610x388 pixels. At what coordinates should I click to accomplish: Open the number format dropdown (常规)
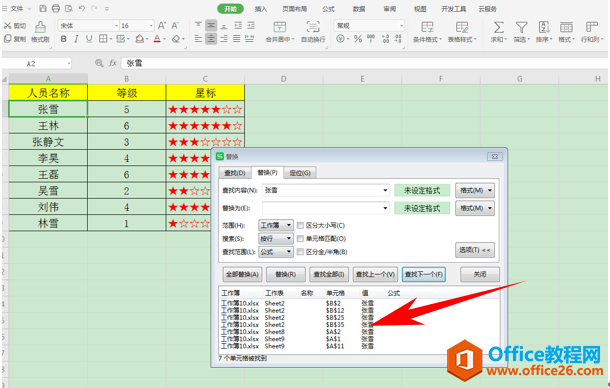point(401,26)
